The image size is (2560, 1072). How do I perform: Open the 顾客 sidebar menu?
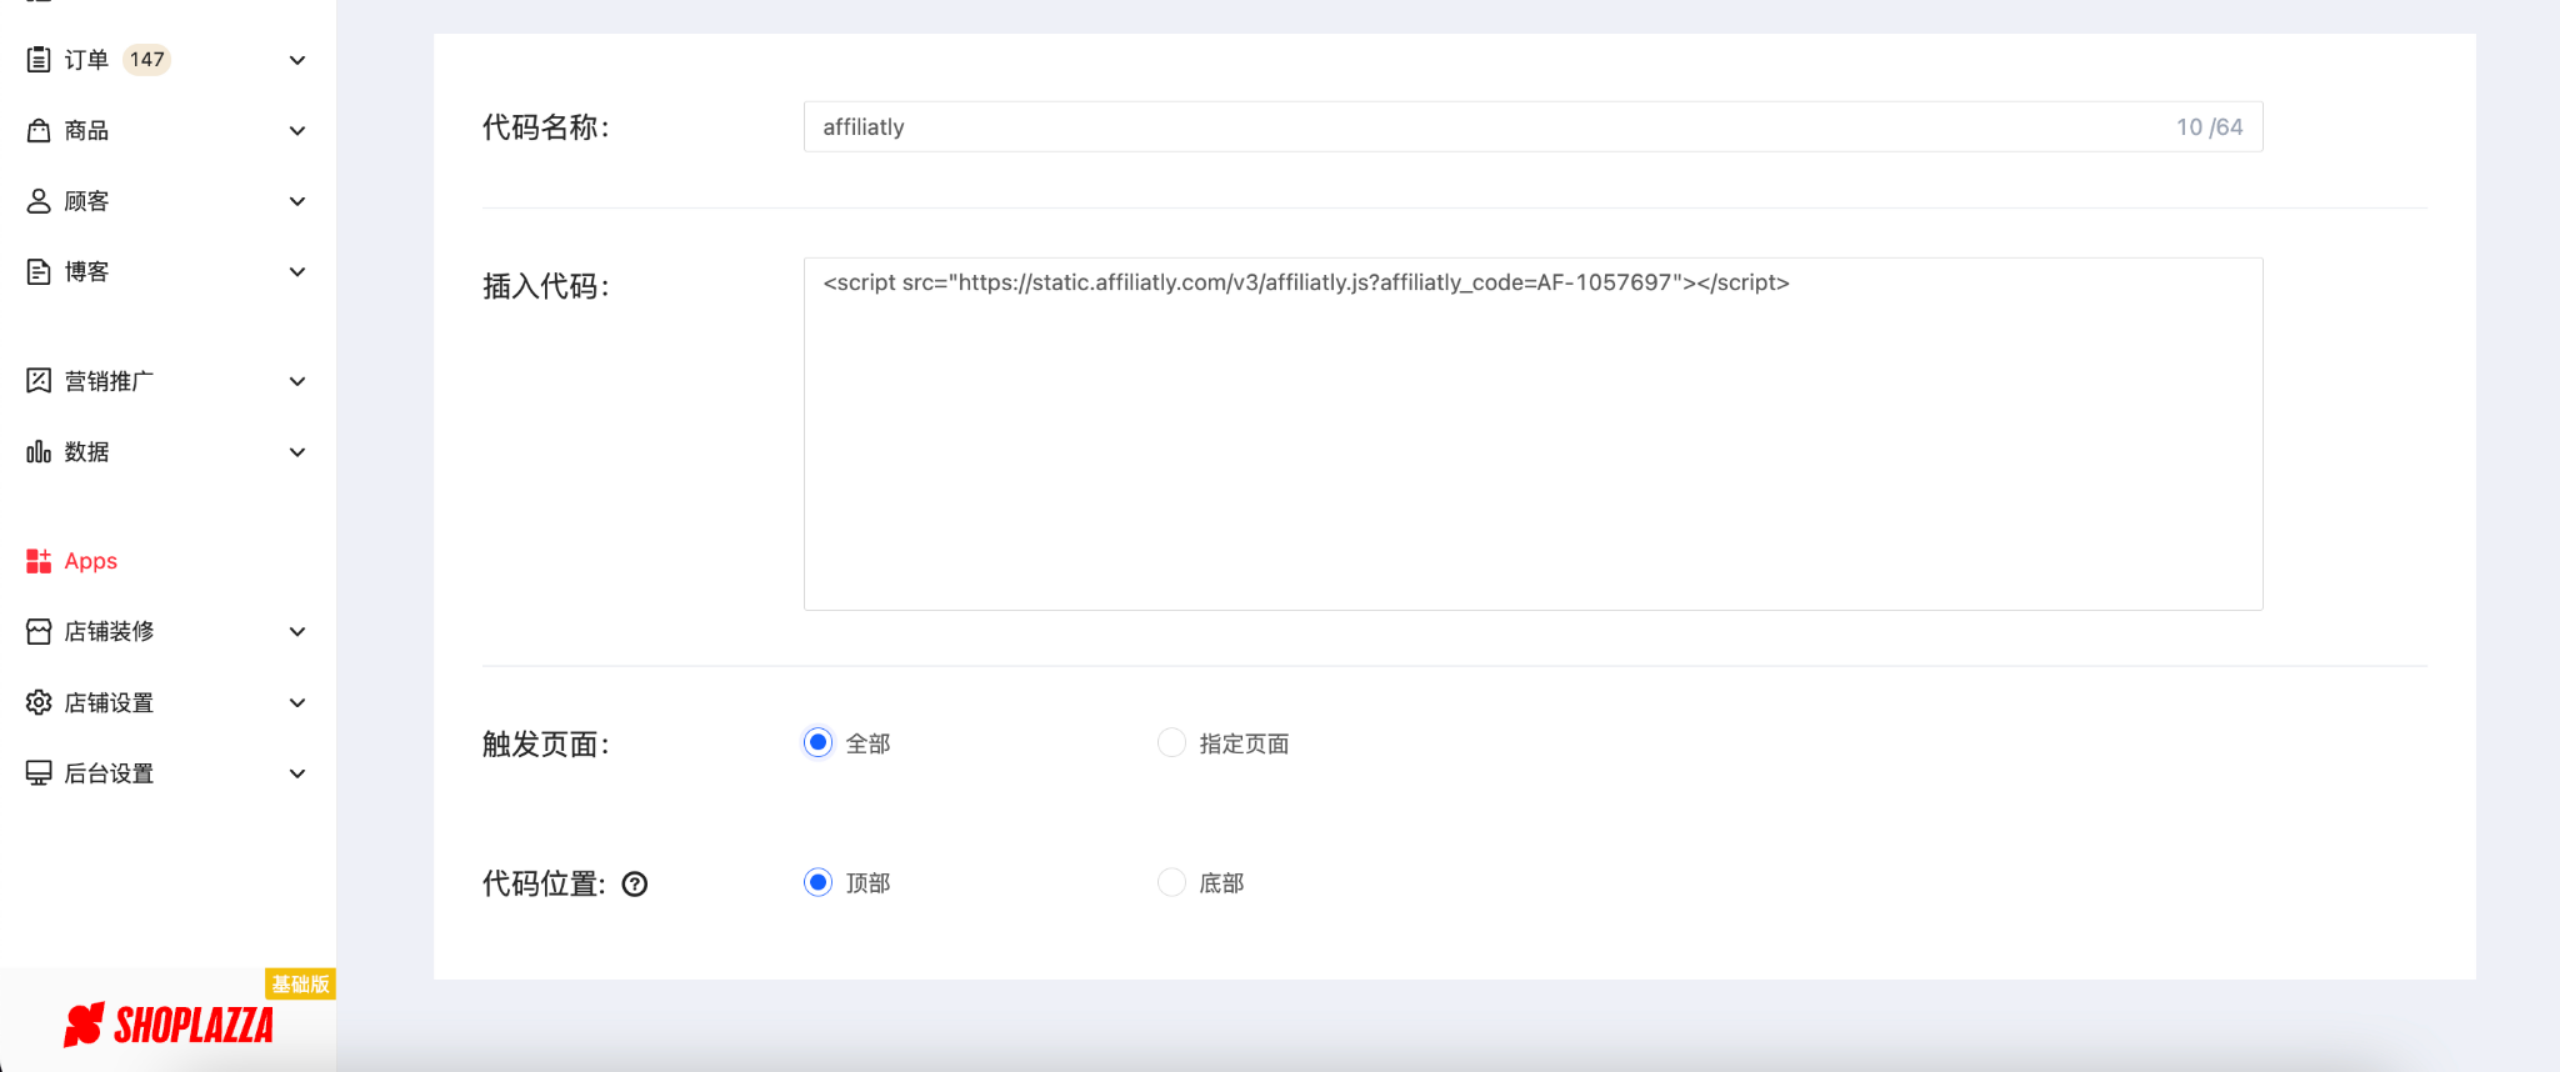[x=166, y=201]
